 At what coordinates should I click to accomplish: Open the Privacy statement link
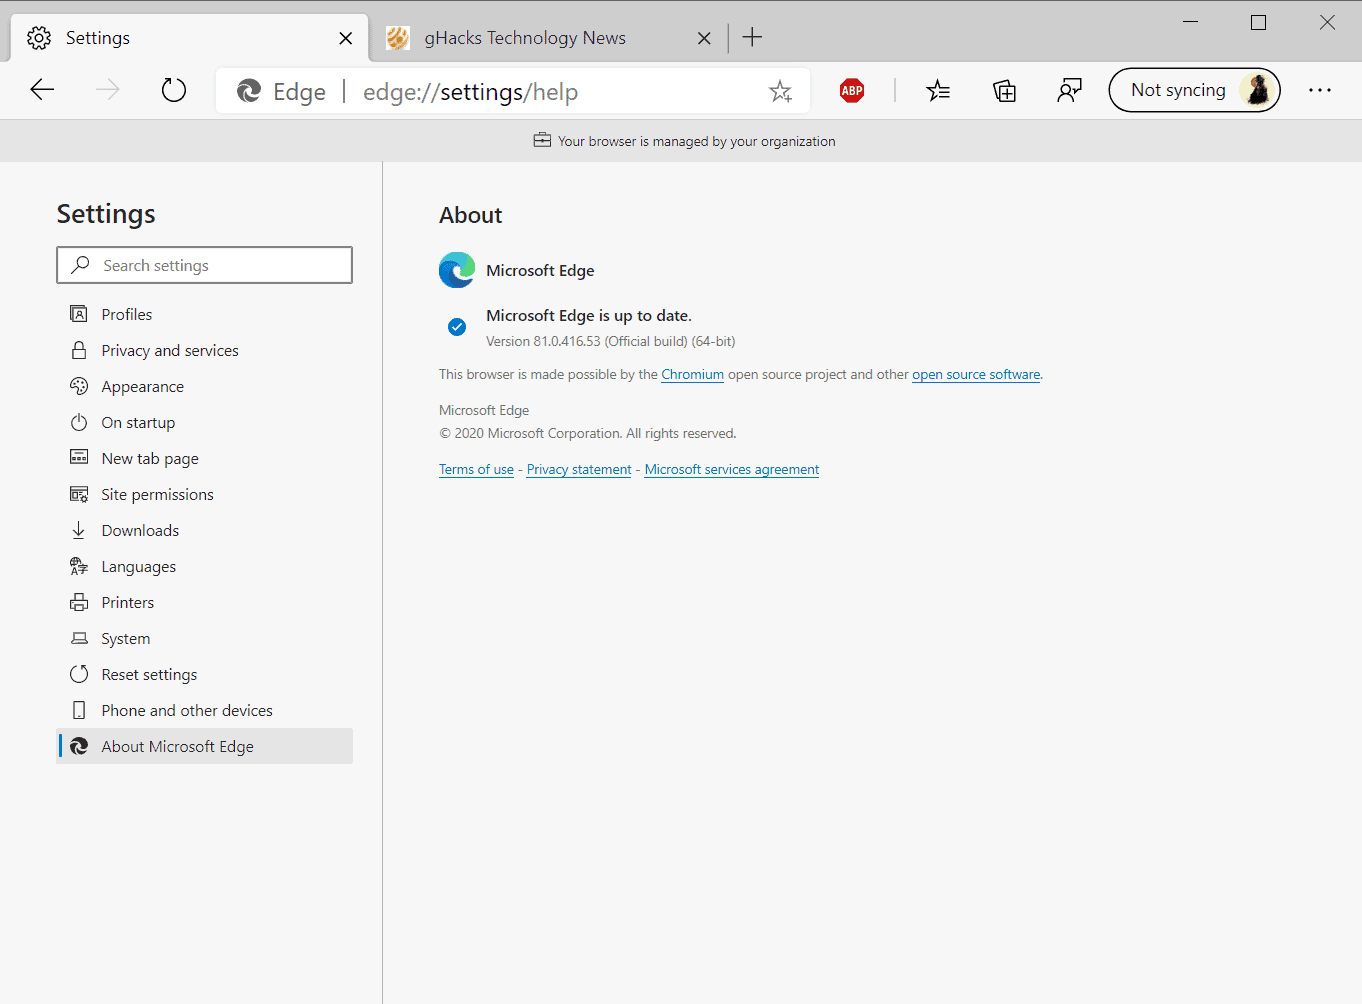coord(579,469)
